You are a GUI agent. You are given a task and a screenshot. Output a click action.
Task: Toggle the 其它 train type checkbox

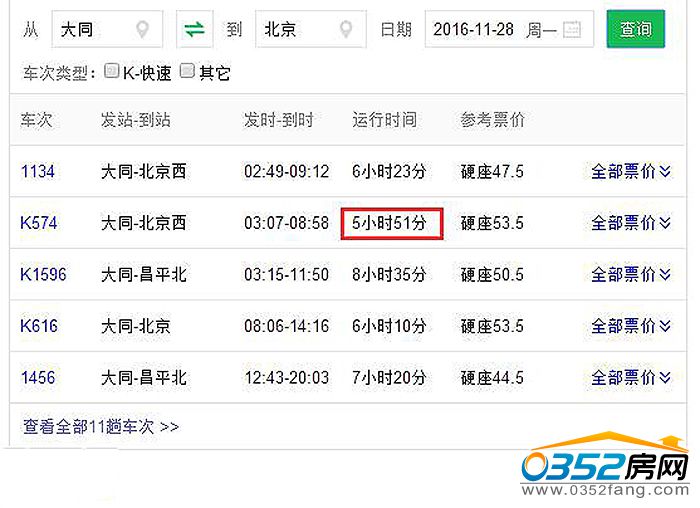click(187, 71)
